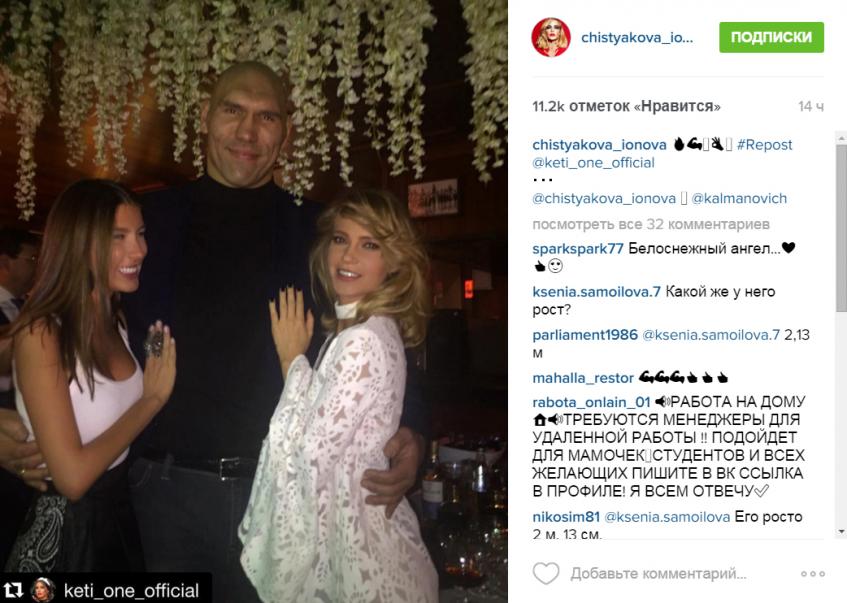Expand all 32 comments link
Screen dimensions: 847x603
point(651,224)
